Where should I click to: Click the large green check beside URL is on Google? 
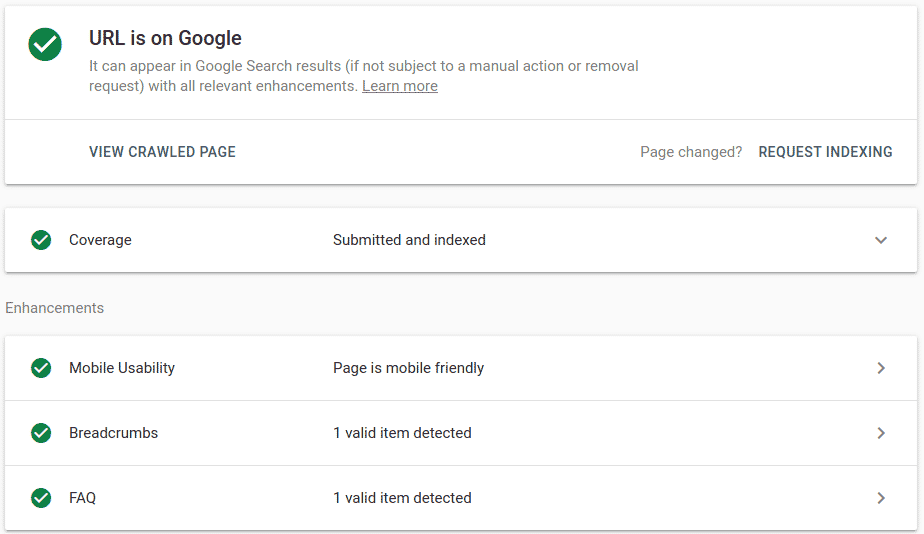click(45, 44)
